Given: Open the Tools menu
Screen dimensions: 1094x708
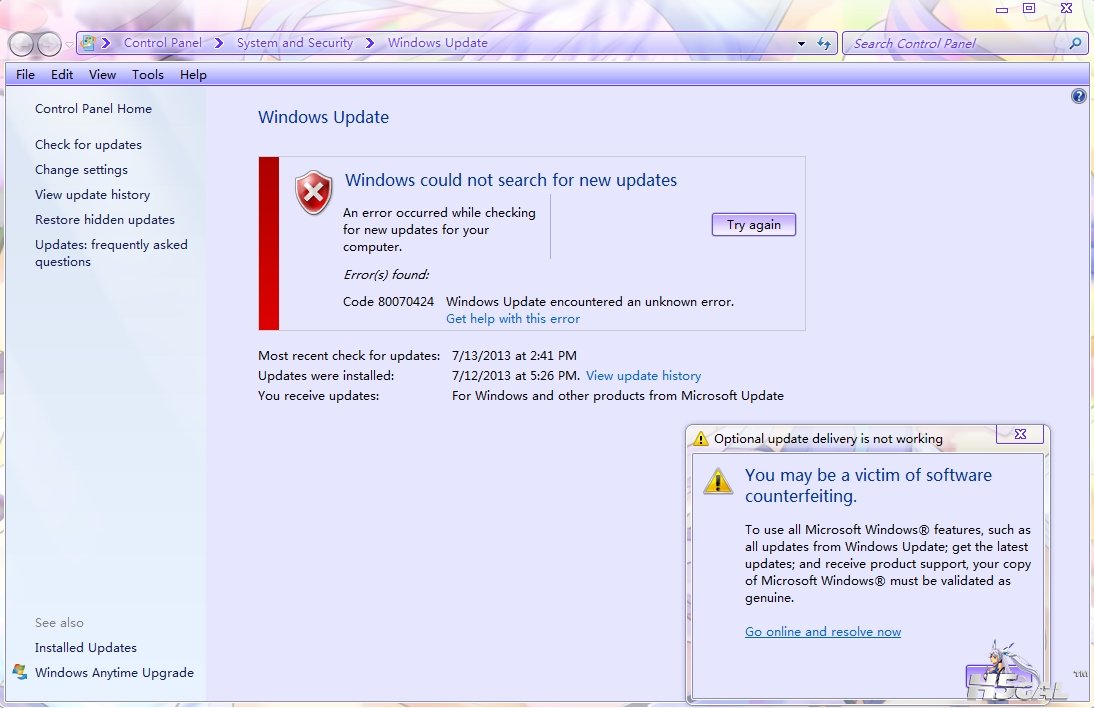Looking at the screenshot, I should tap(148, 75).
